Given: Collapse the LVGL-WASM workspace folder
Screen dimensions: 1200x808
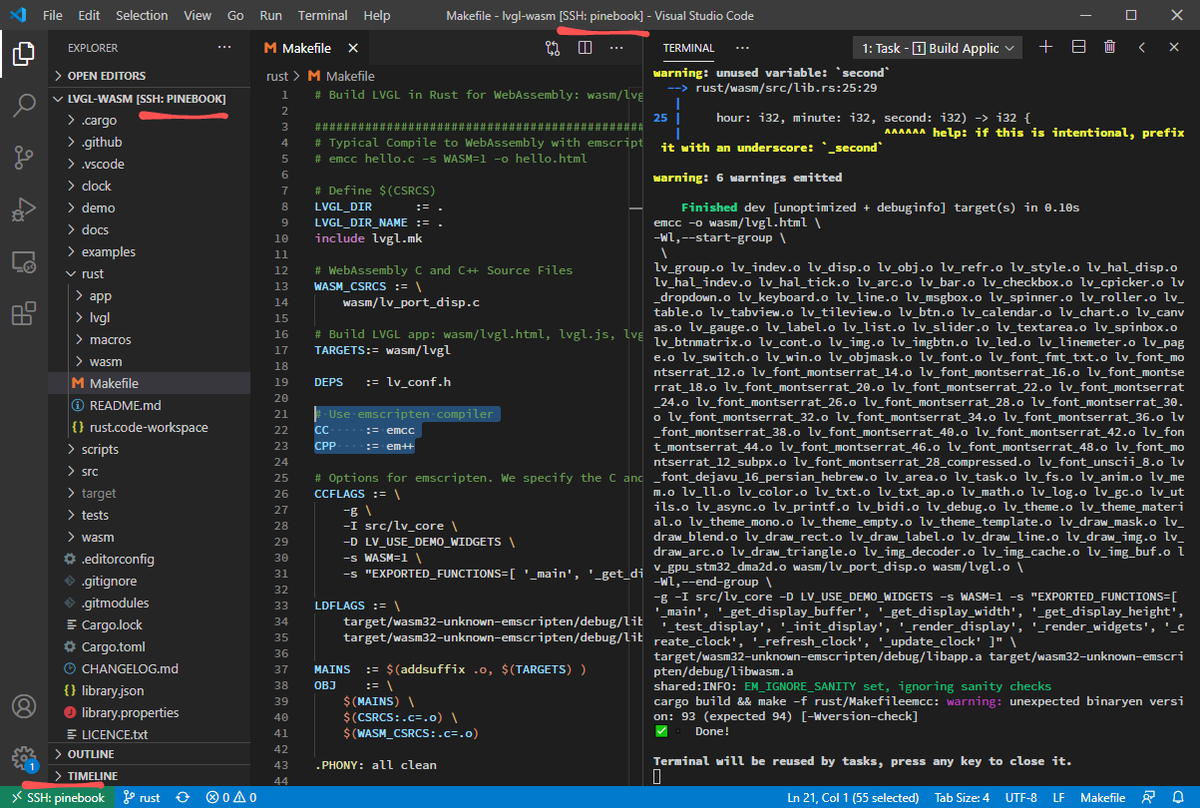Looking at the screenshot, I should (148, 99).
